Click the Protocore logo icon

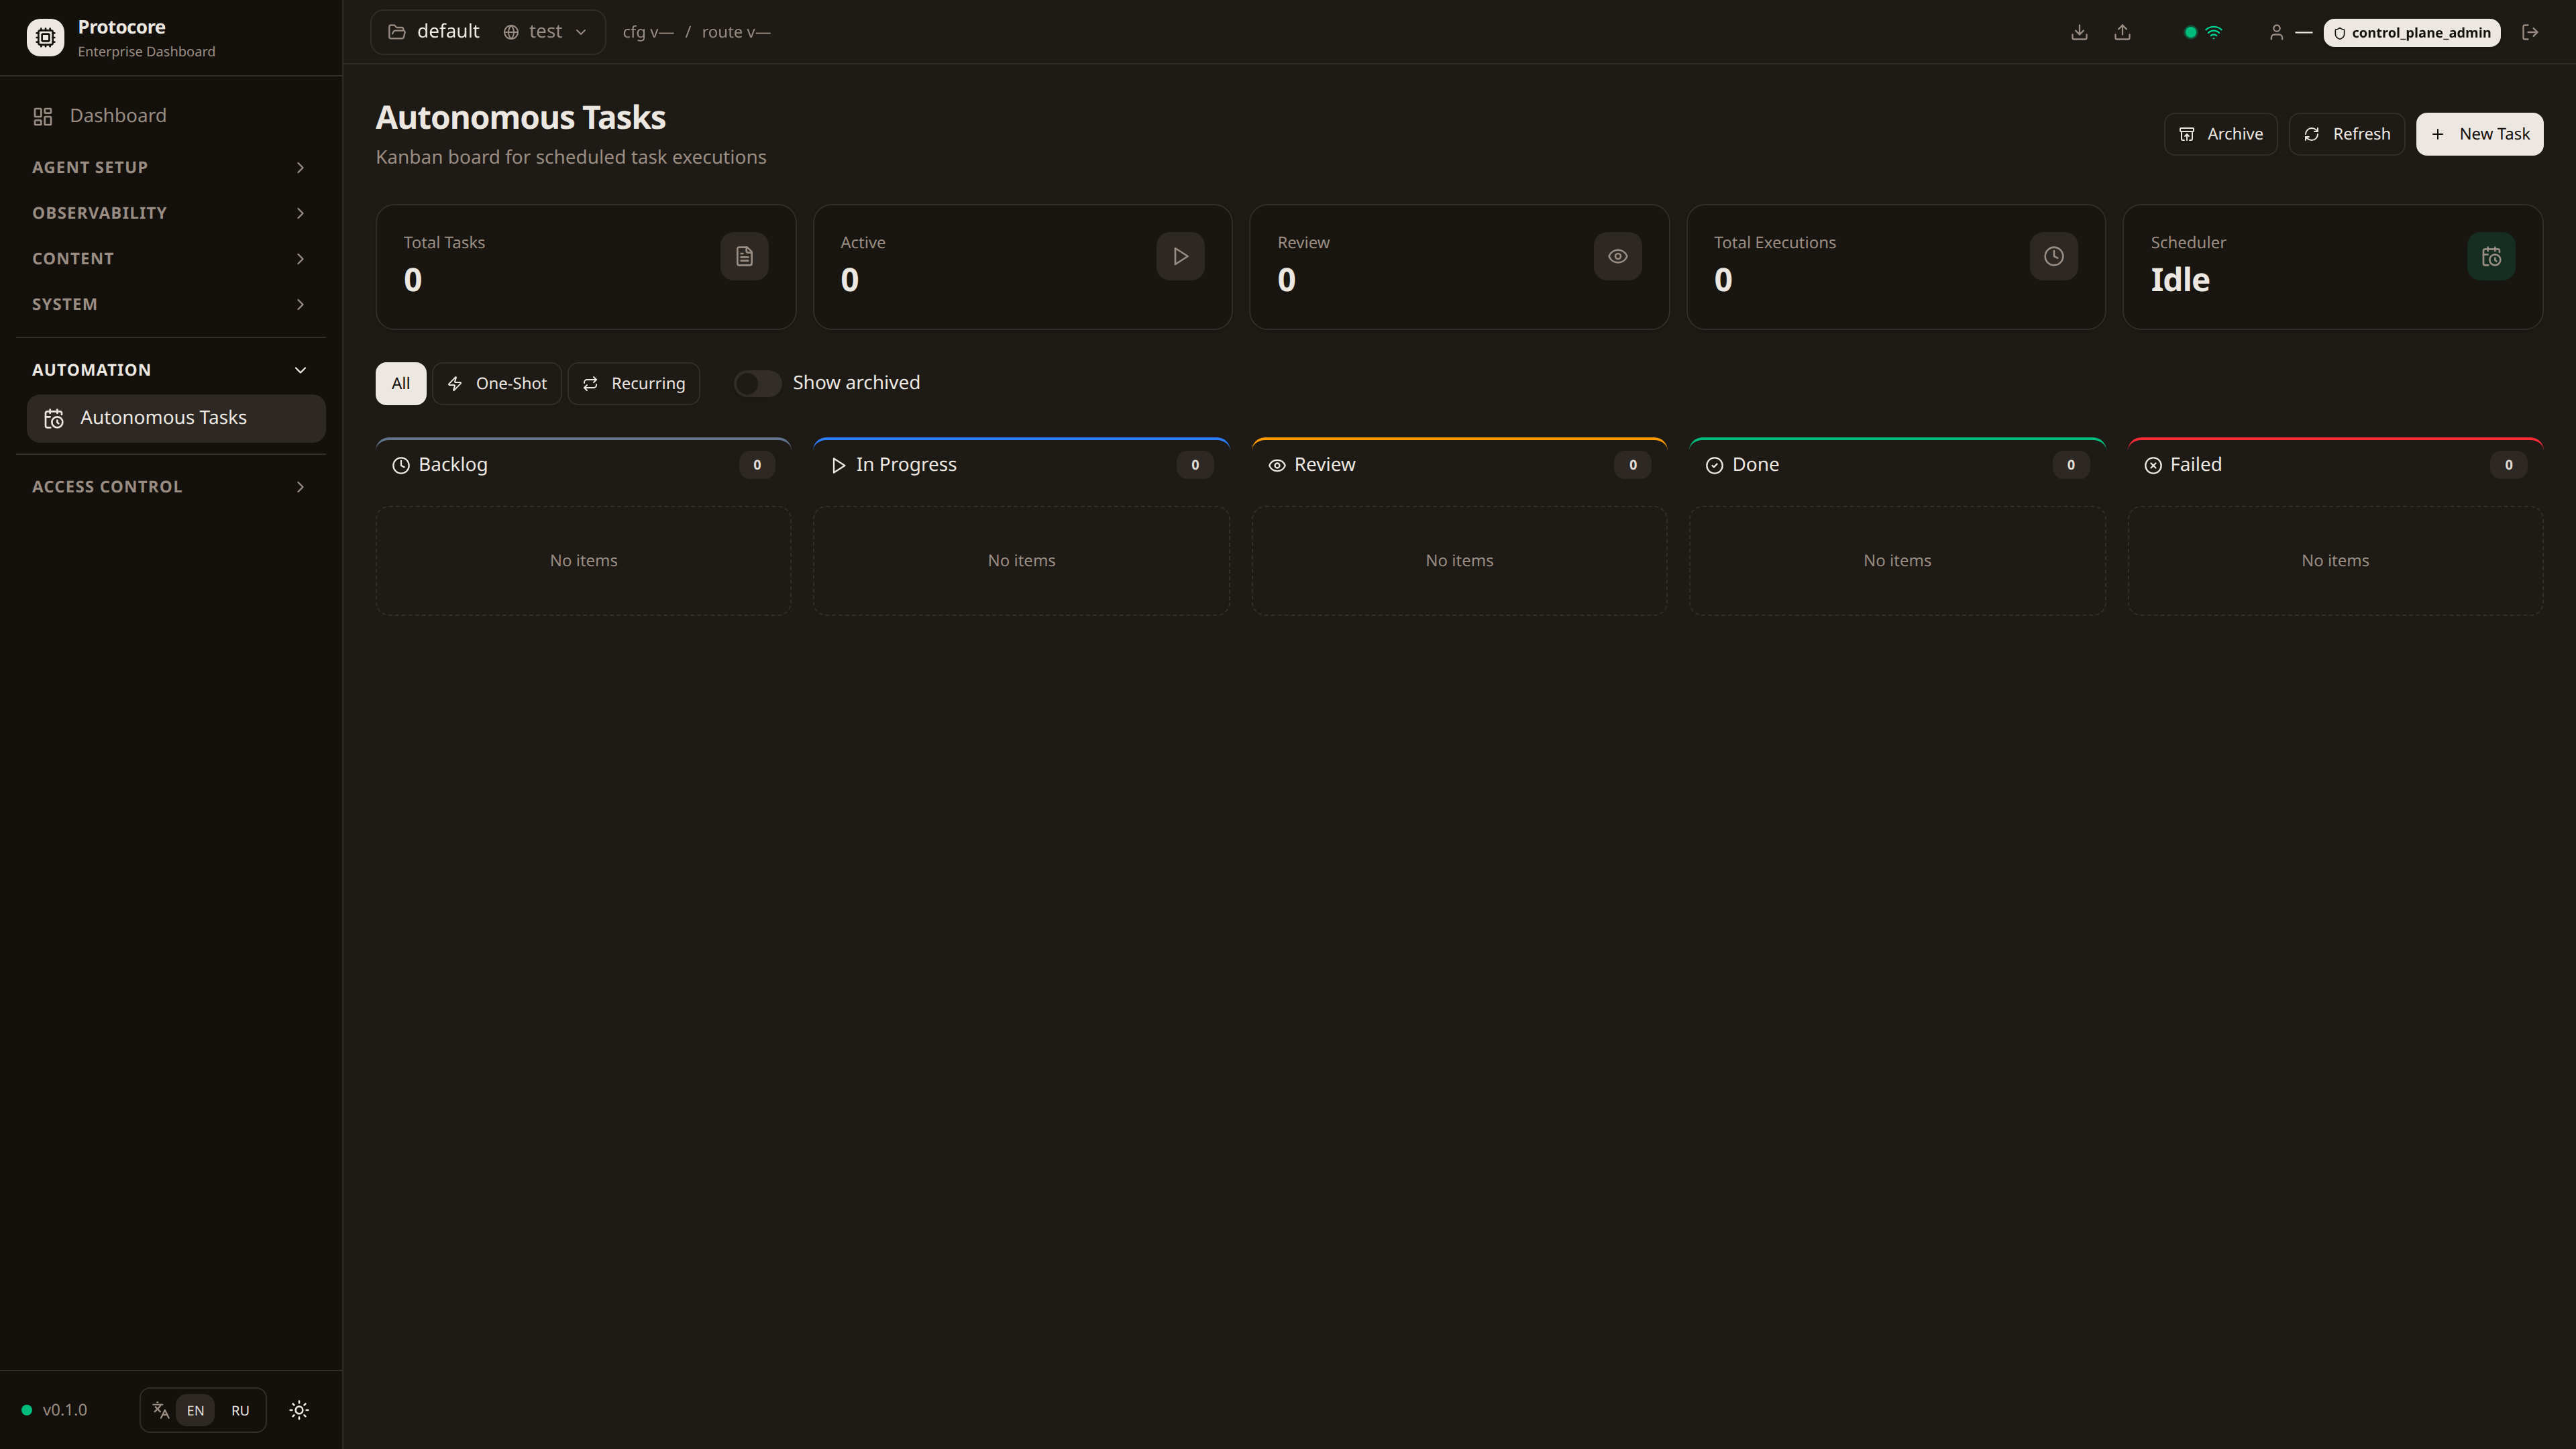tap(45, 37)
